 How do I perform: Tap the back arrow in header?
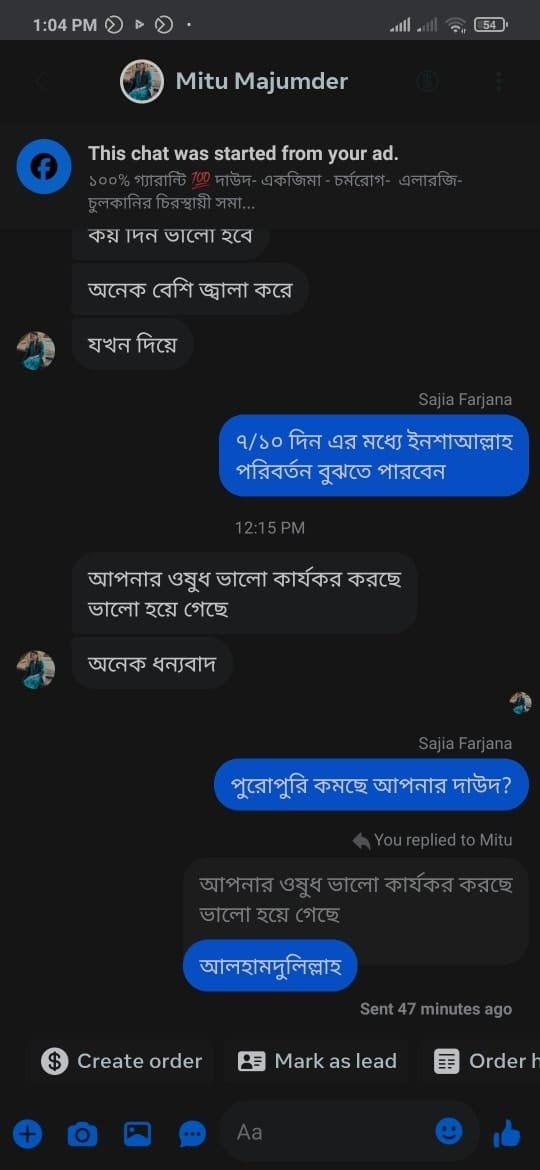point(42,81)
